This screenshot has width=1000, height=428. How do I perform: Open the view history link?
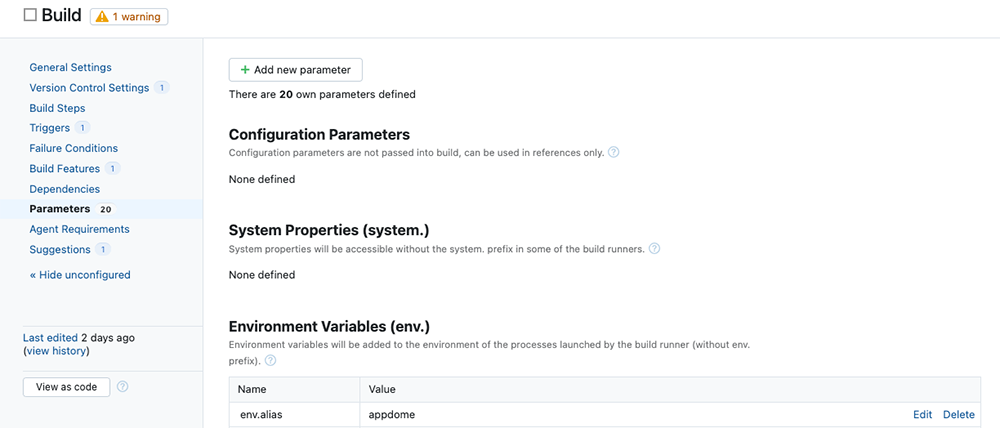pos(56,351)
